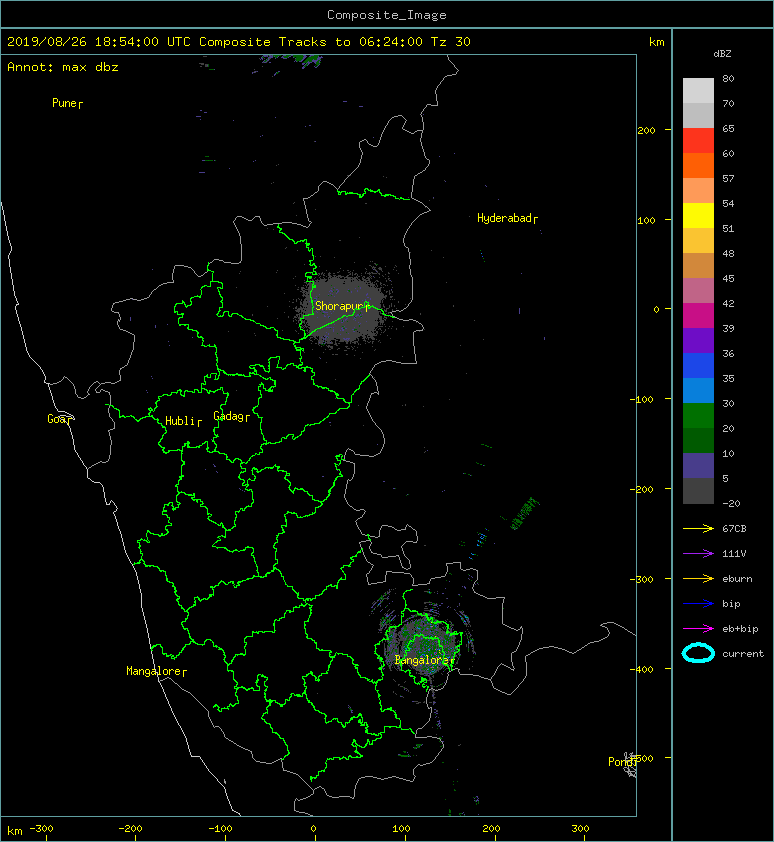Select the purple 39 dBZ color swatch
The width and height of the screenshot is (774, 842).
click(698, 340)
